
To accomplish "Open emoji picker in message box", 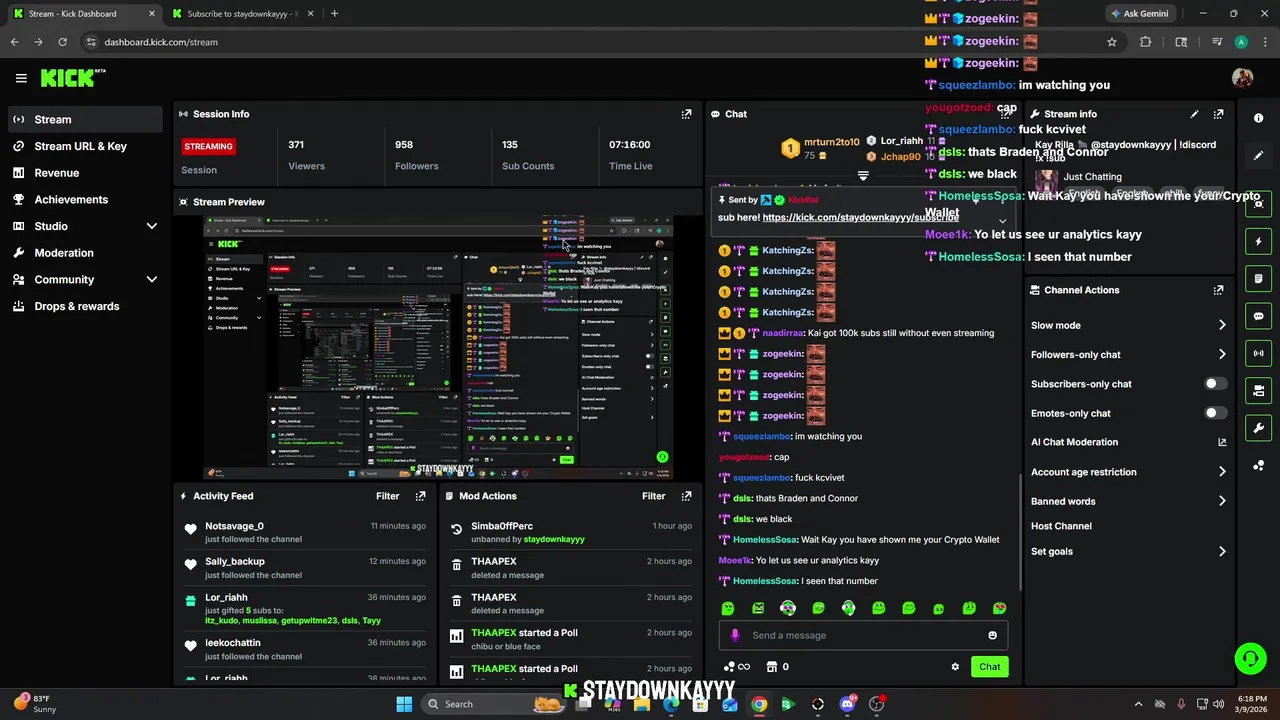I will (992, 635).
